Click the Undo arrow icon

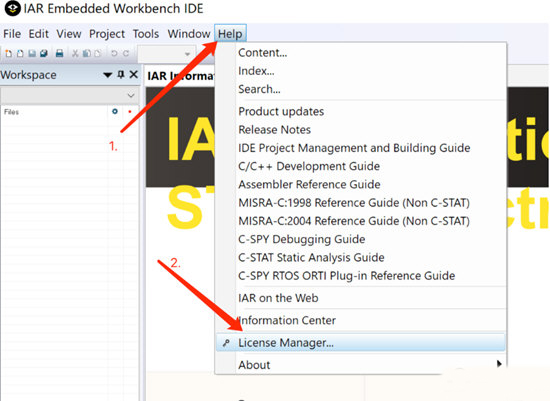[114, 53]
